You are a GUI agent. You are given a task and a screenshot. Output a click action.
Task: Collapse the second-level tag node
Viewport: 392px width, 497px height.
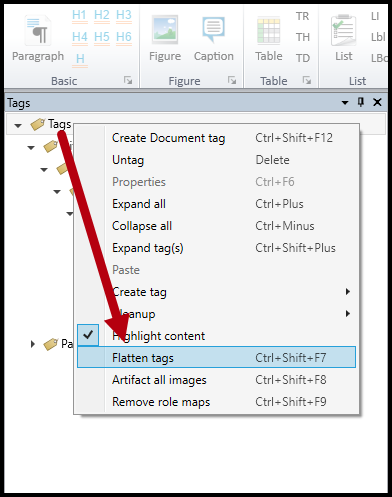(x=31, y=148)
